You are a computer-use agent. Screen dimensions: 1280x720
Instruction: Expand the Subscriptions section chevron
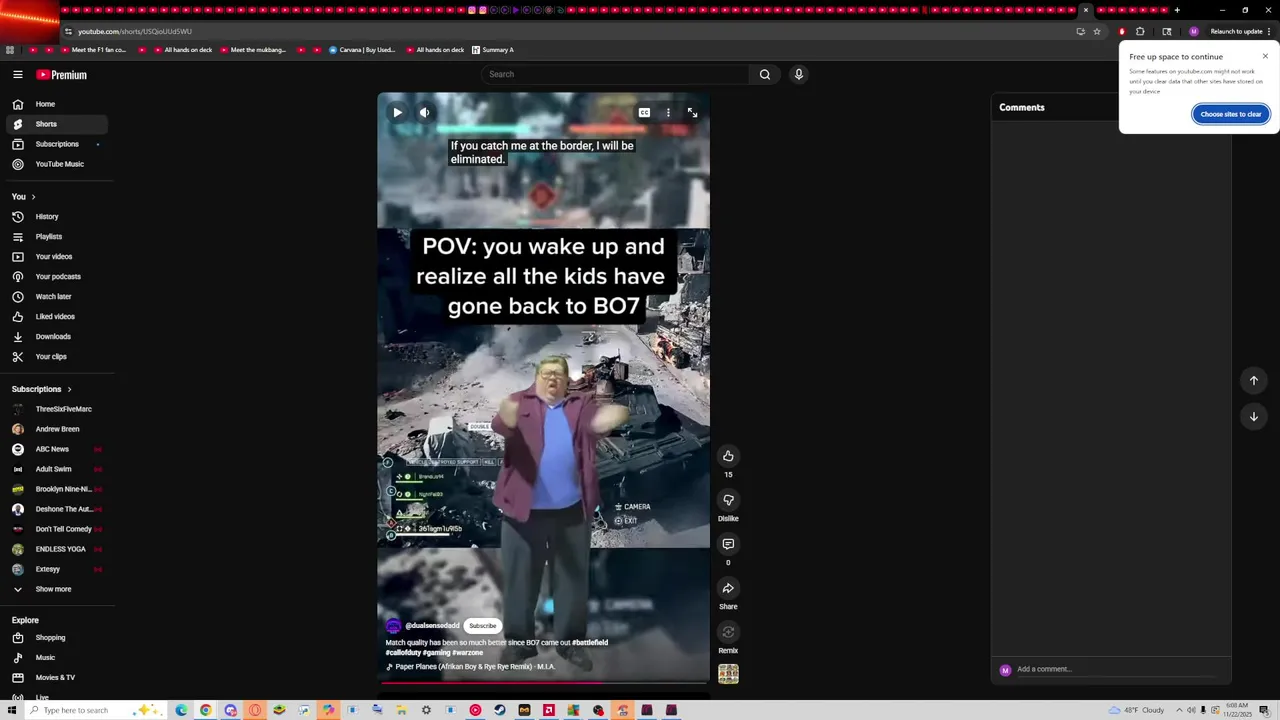pyautogui.click(x=69, y=389)
